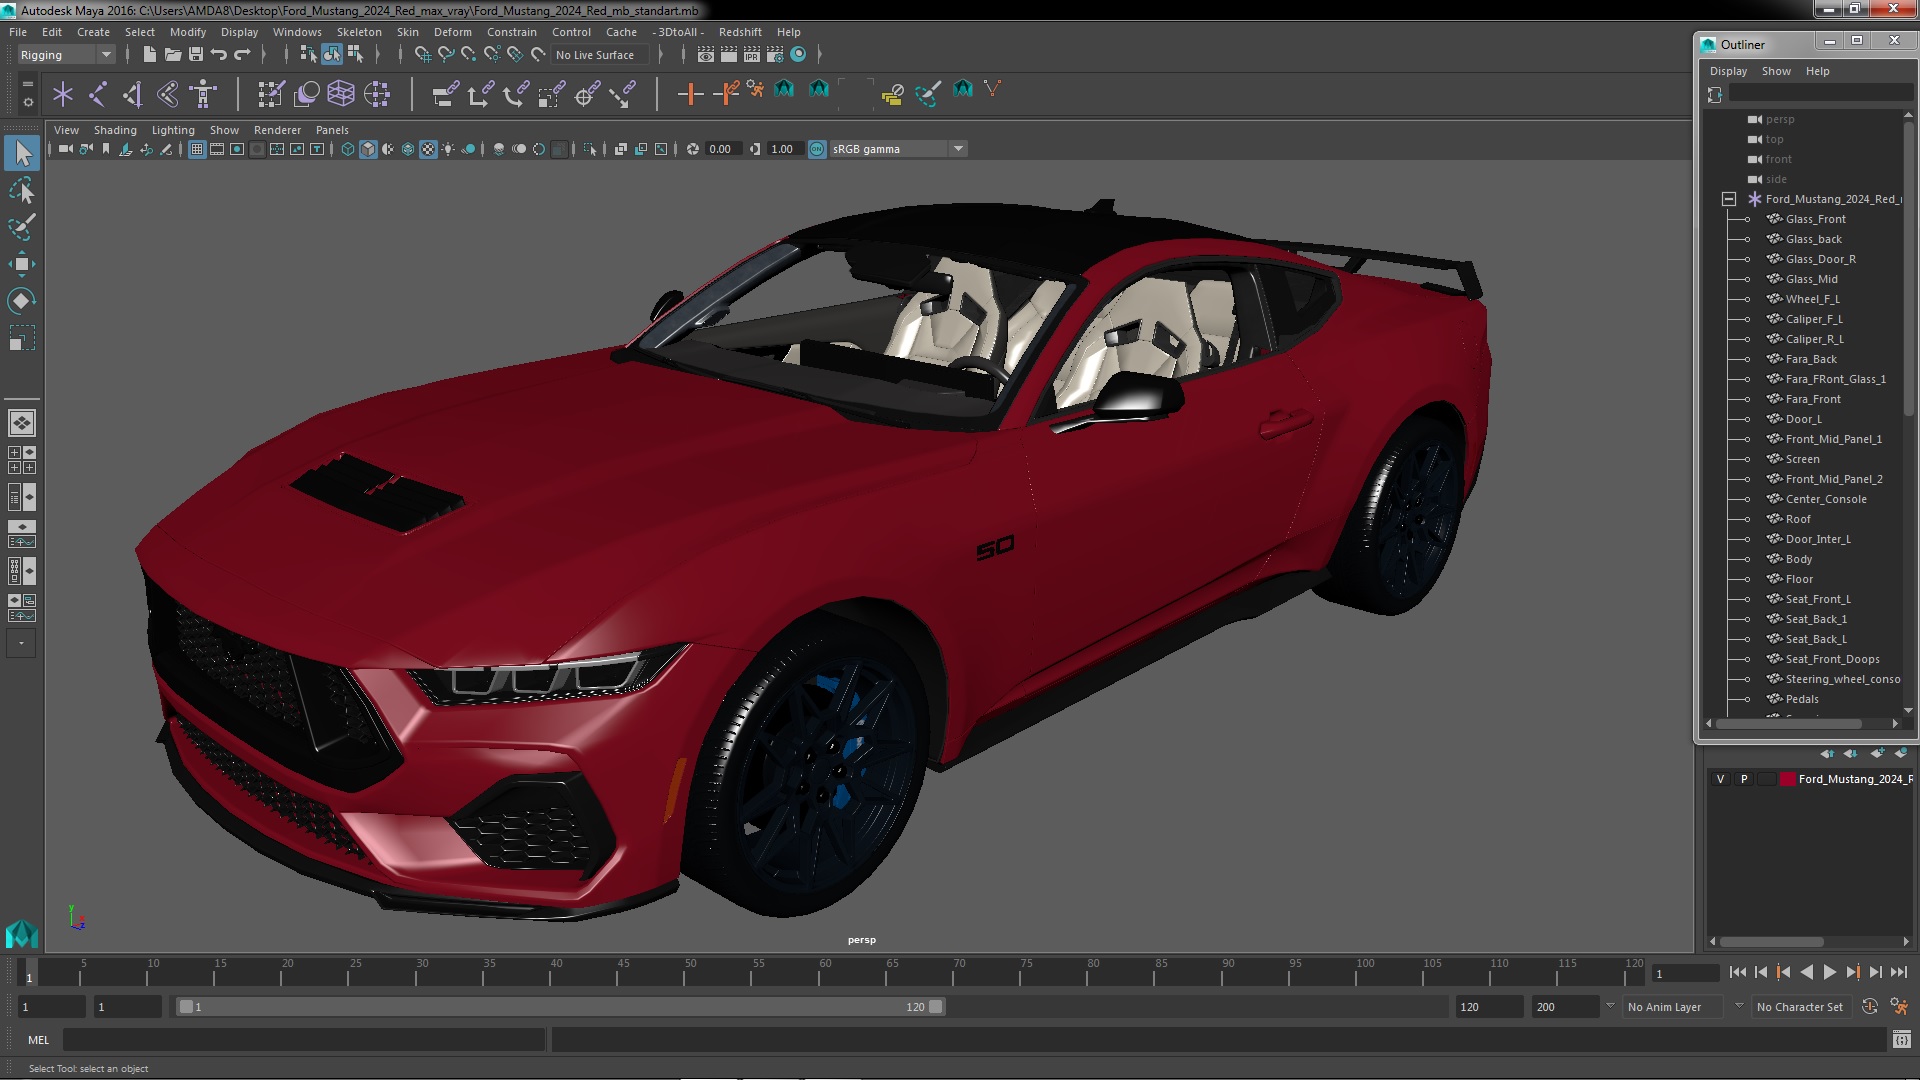Click the Play forwards button
Viewport: 1920px width, 1080px height.
[x=1829, y=972]
